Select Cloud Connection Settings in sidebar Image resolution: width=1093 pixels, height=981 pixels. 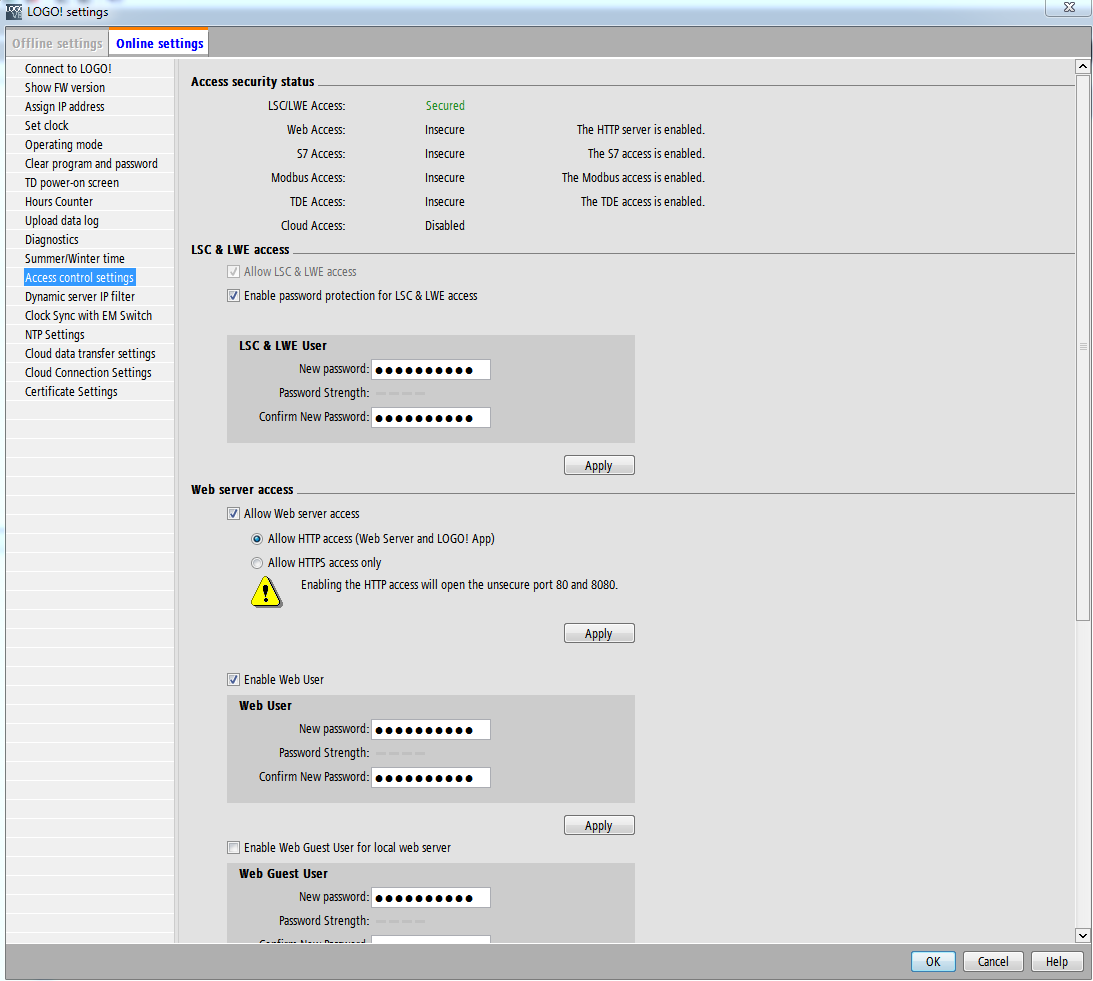tap(88, 373)
